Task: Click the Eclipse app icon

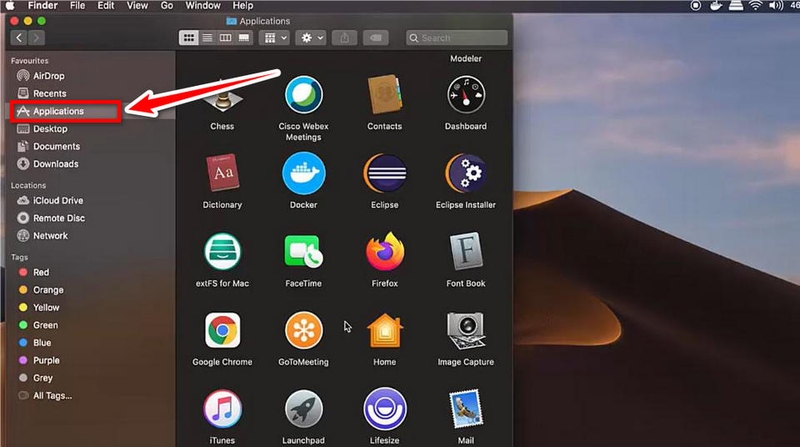Action: click(385, 173)
